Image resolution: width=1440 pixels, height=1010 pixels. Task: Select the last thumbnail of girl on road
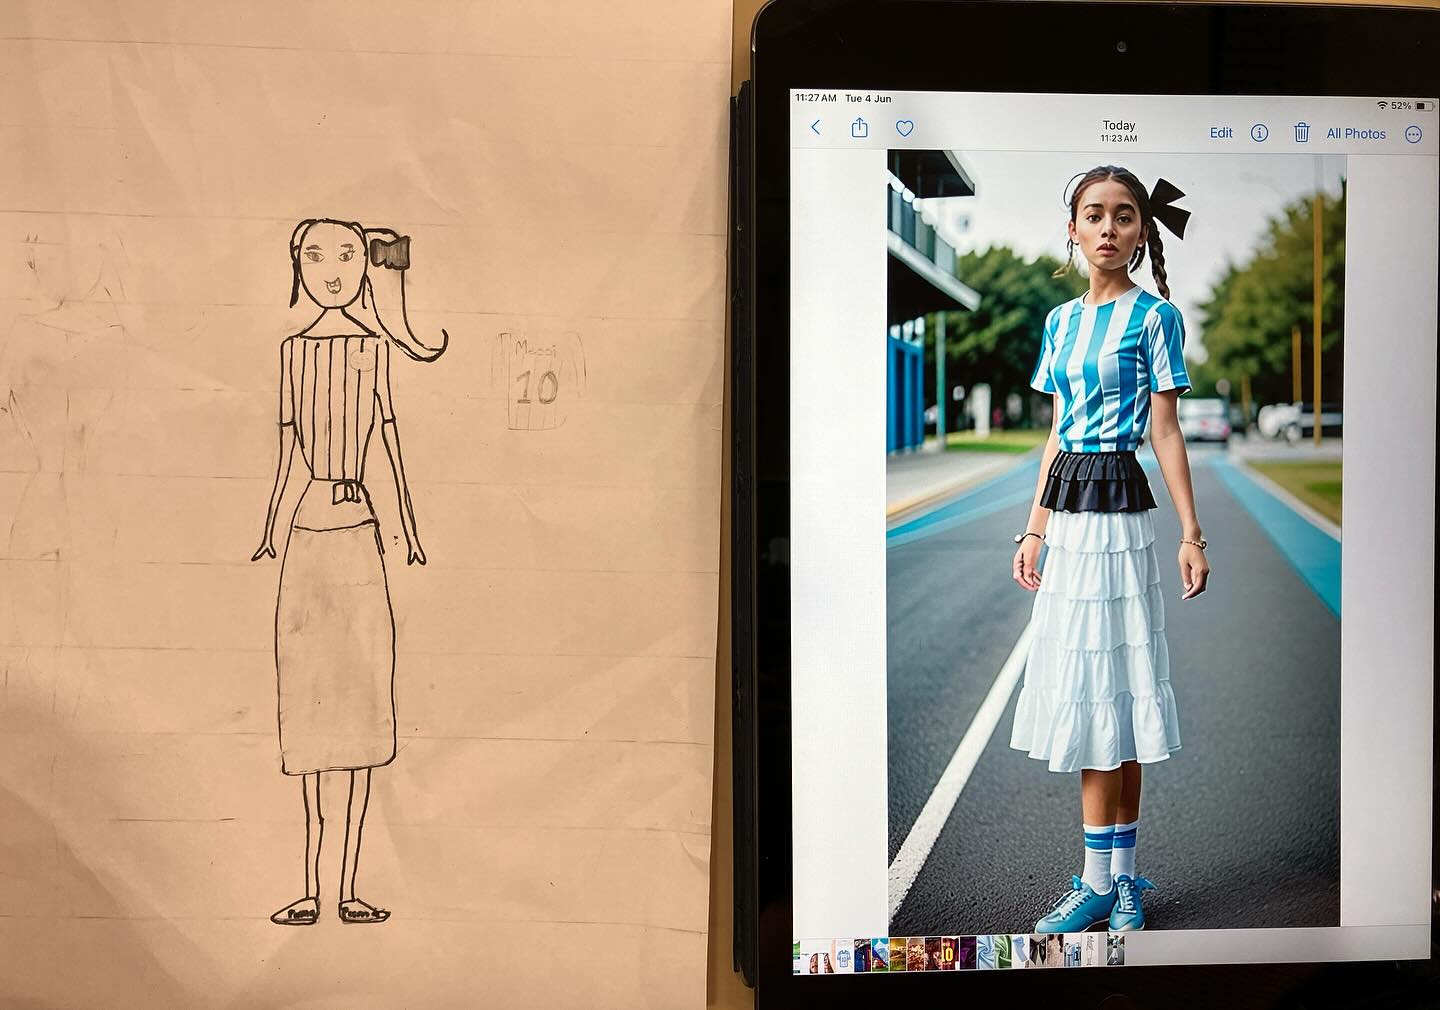(x=1116, y=949)
